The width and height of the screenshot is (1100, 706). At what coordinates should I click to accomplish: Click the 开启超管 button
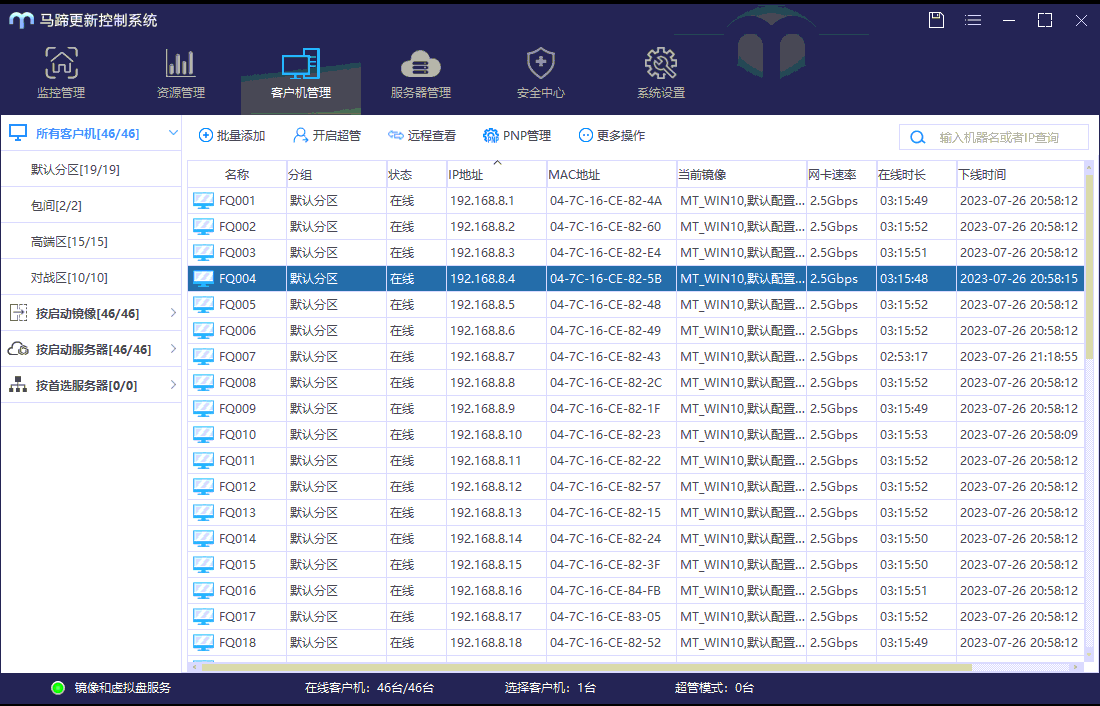pos(327,135)
